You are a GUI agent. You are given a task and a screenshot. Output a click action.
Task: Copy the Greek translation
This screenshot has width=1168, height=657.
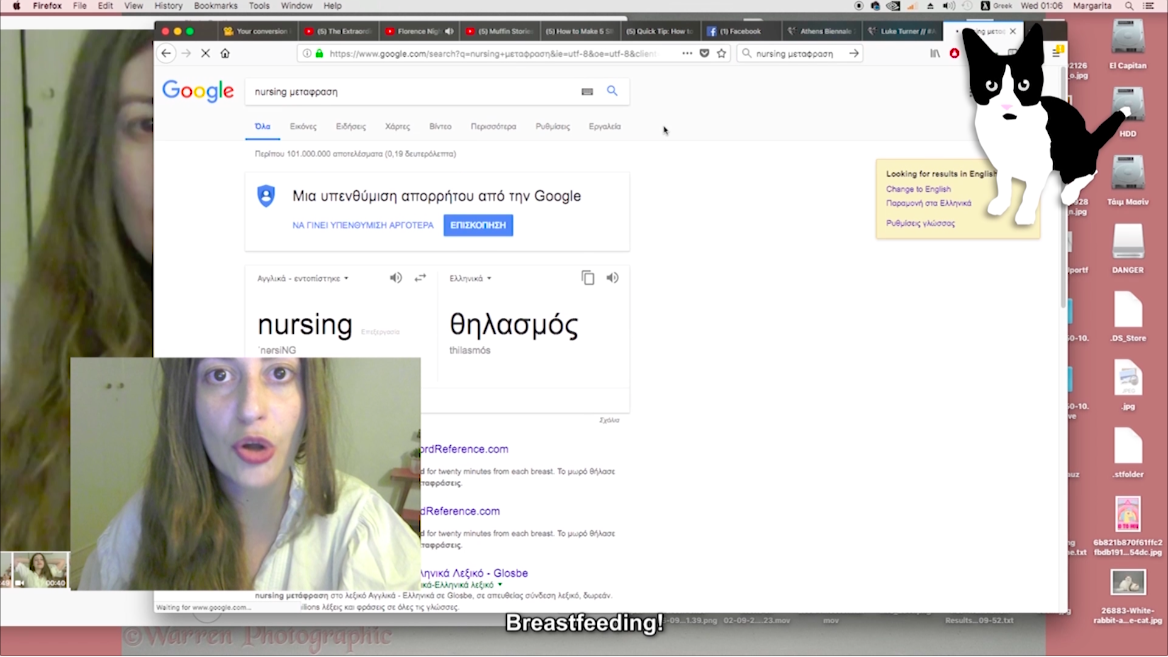tap(588, 278)
